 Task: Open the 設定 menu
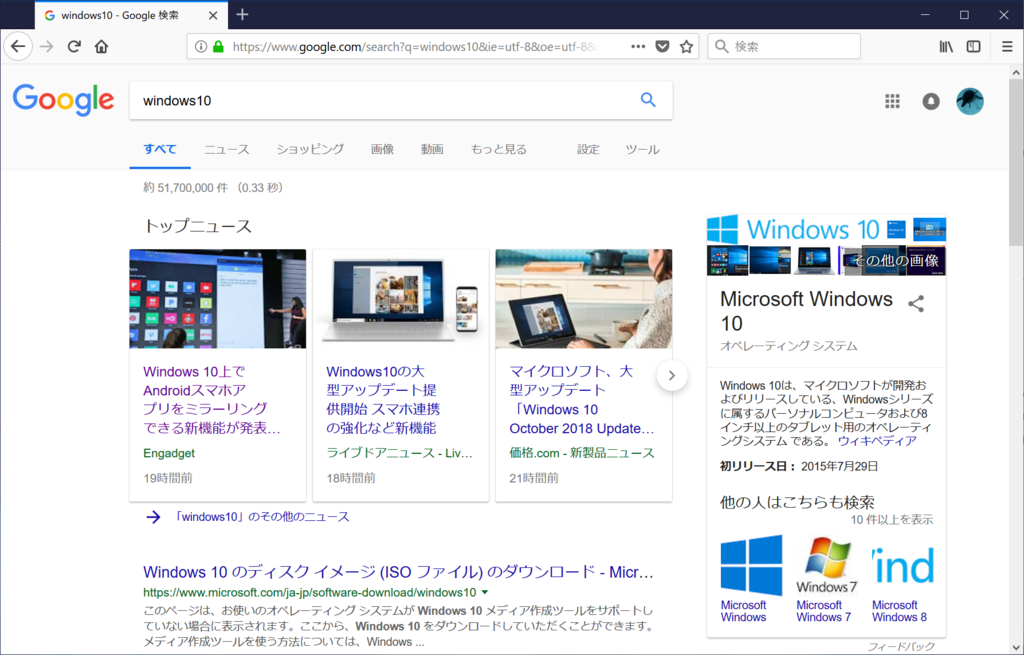point(588,149)
